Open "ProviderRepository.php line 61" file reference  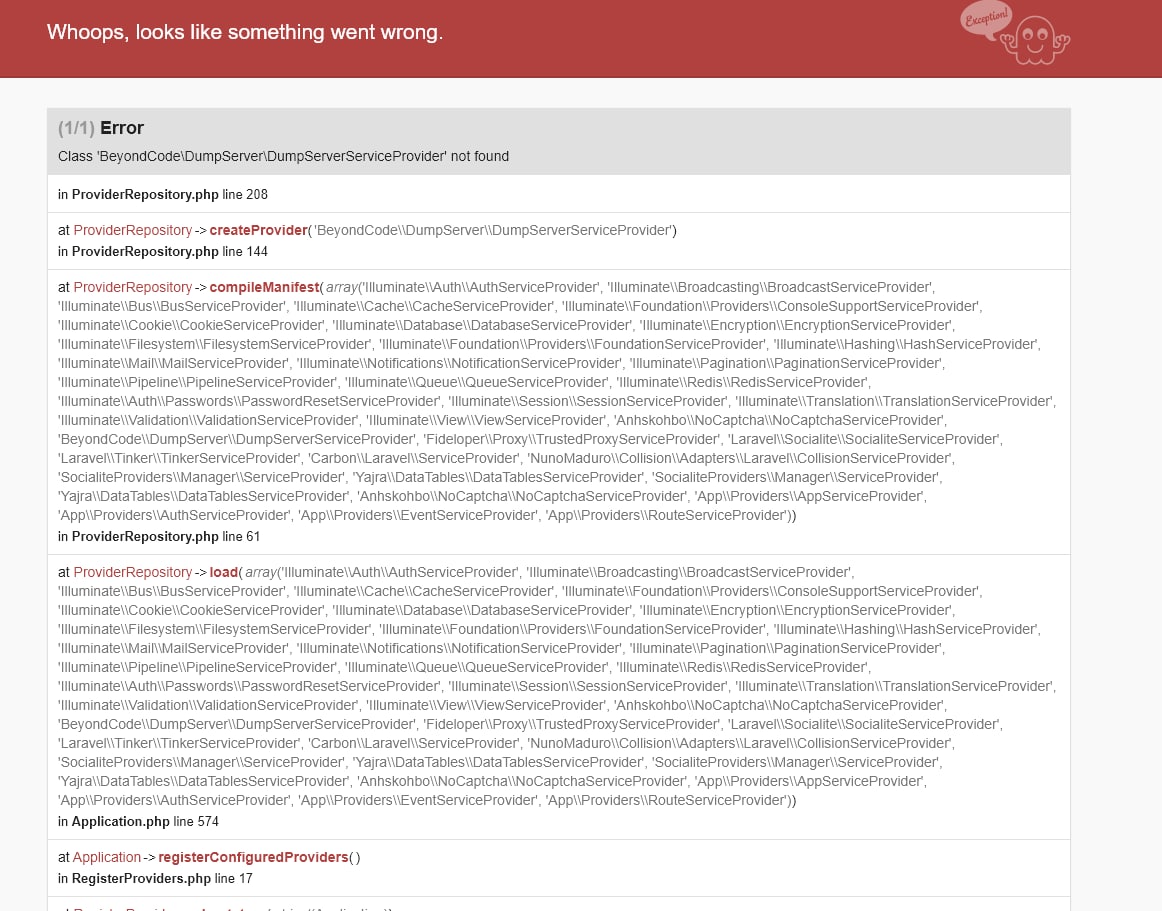point(159,536)
